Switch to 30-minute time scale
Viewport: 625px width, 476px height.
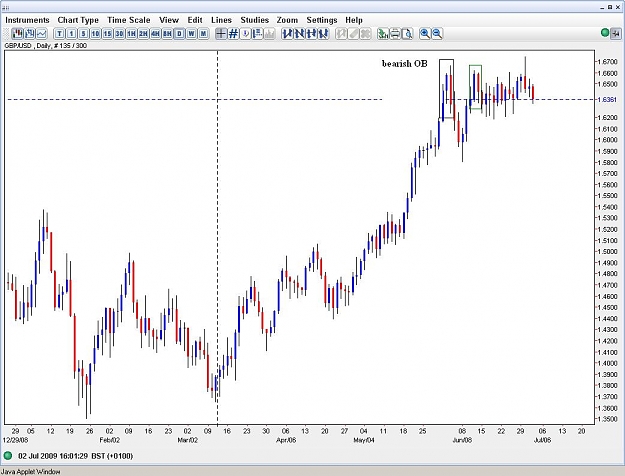pyautogui.click(x=119, y=34)
